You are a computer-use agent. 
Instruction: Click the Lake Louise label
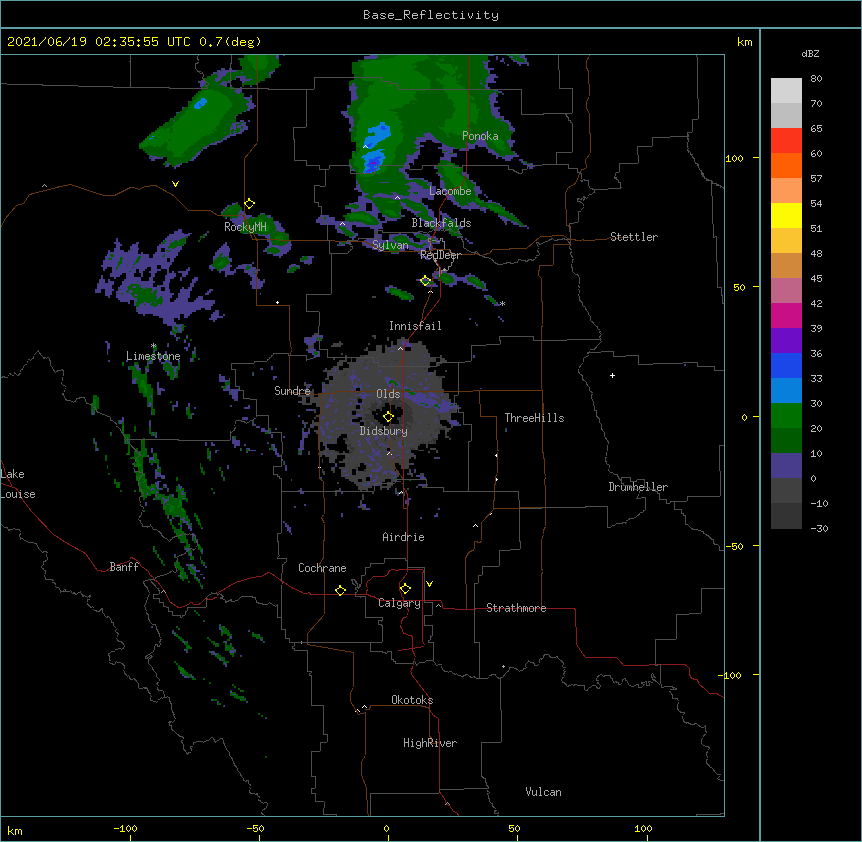tap(18, 484)
